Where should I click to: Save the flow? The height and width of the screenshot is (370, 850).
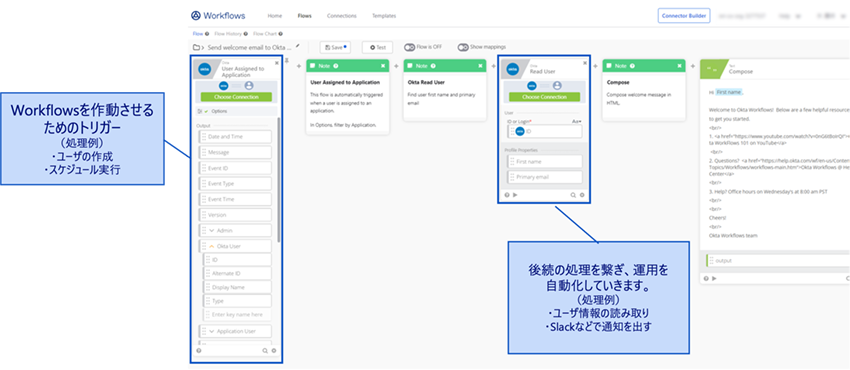point(335,47)
